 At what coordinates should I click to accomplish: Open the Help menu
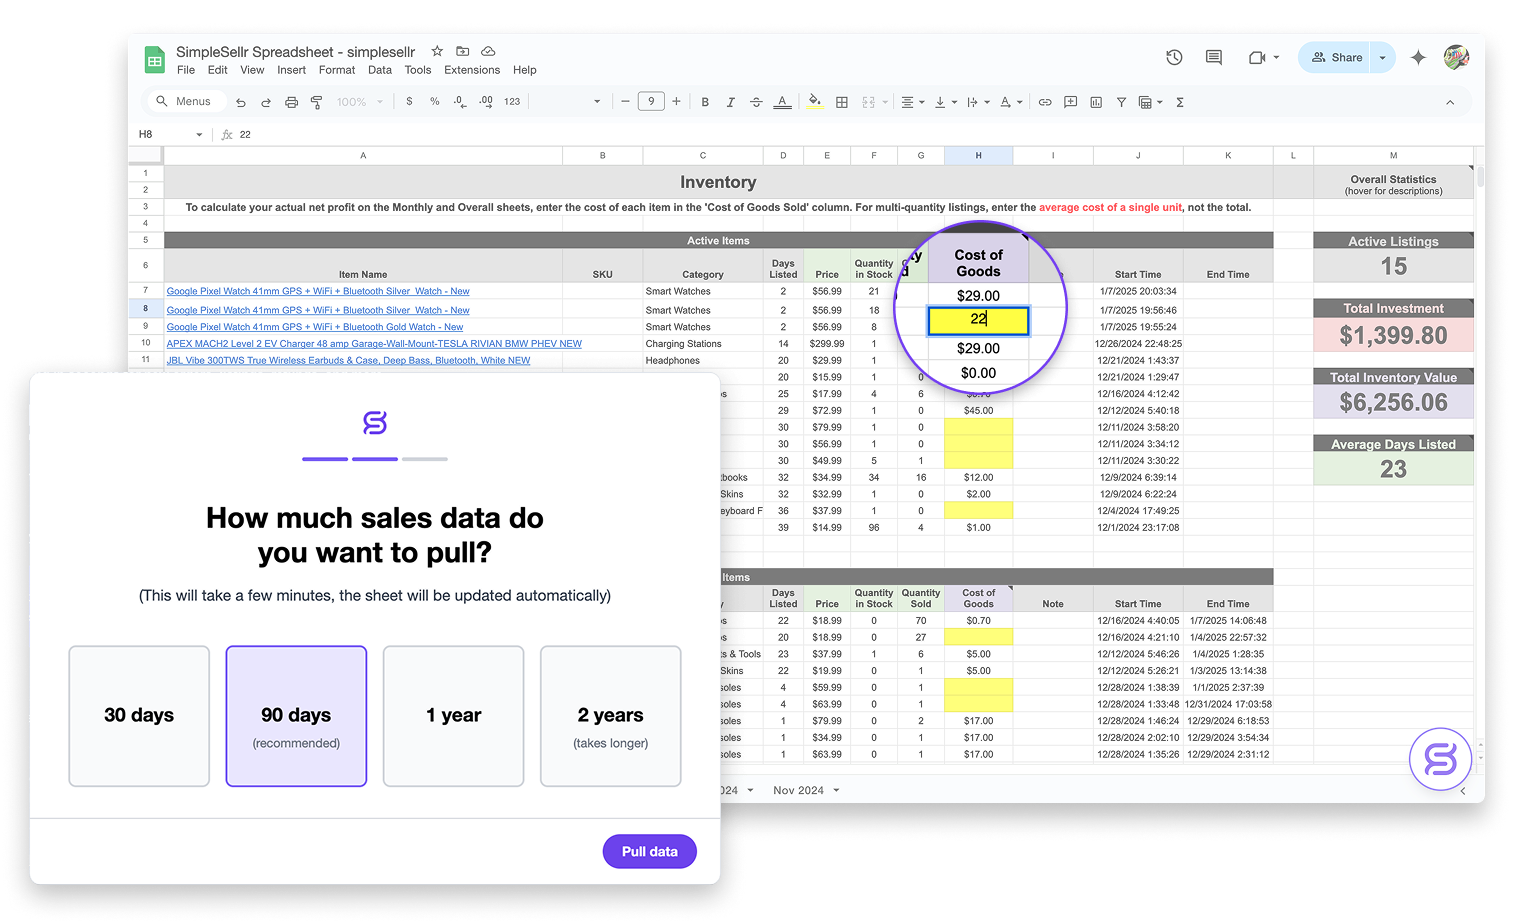point(525,70)
